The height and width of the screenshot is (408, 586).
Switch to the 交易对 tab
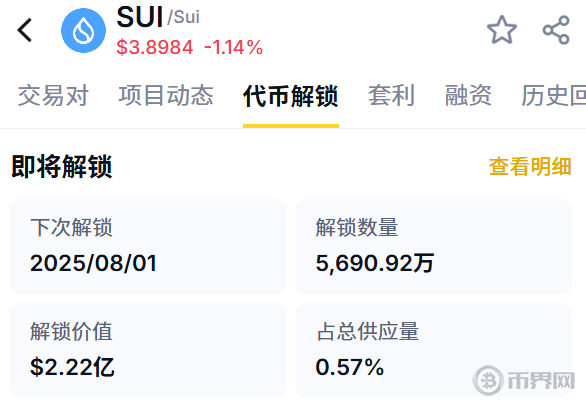coord(53,95)
